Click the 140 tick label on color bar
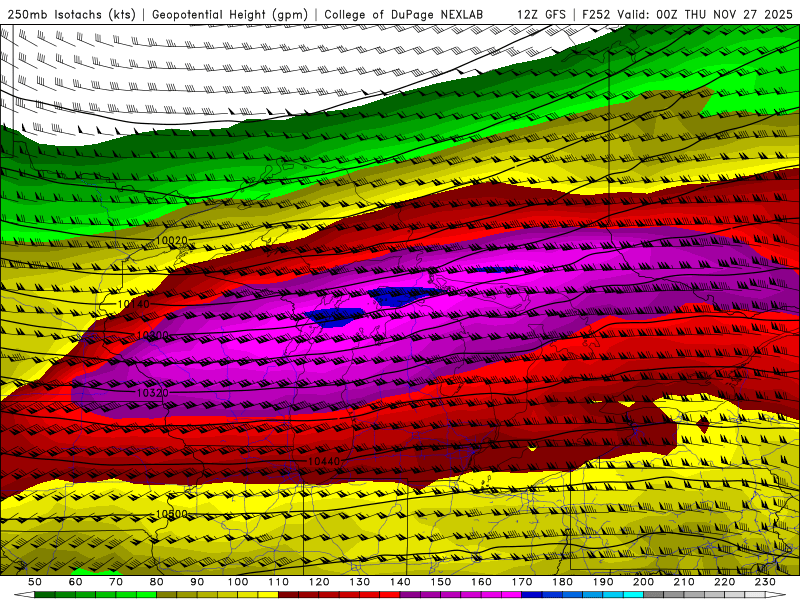This screenshot has height=600, width=800. click(x=400, y=582)
